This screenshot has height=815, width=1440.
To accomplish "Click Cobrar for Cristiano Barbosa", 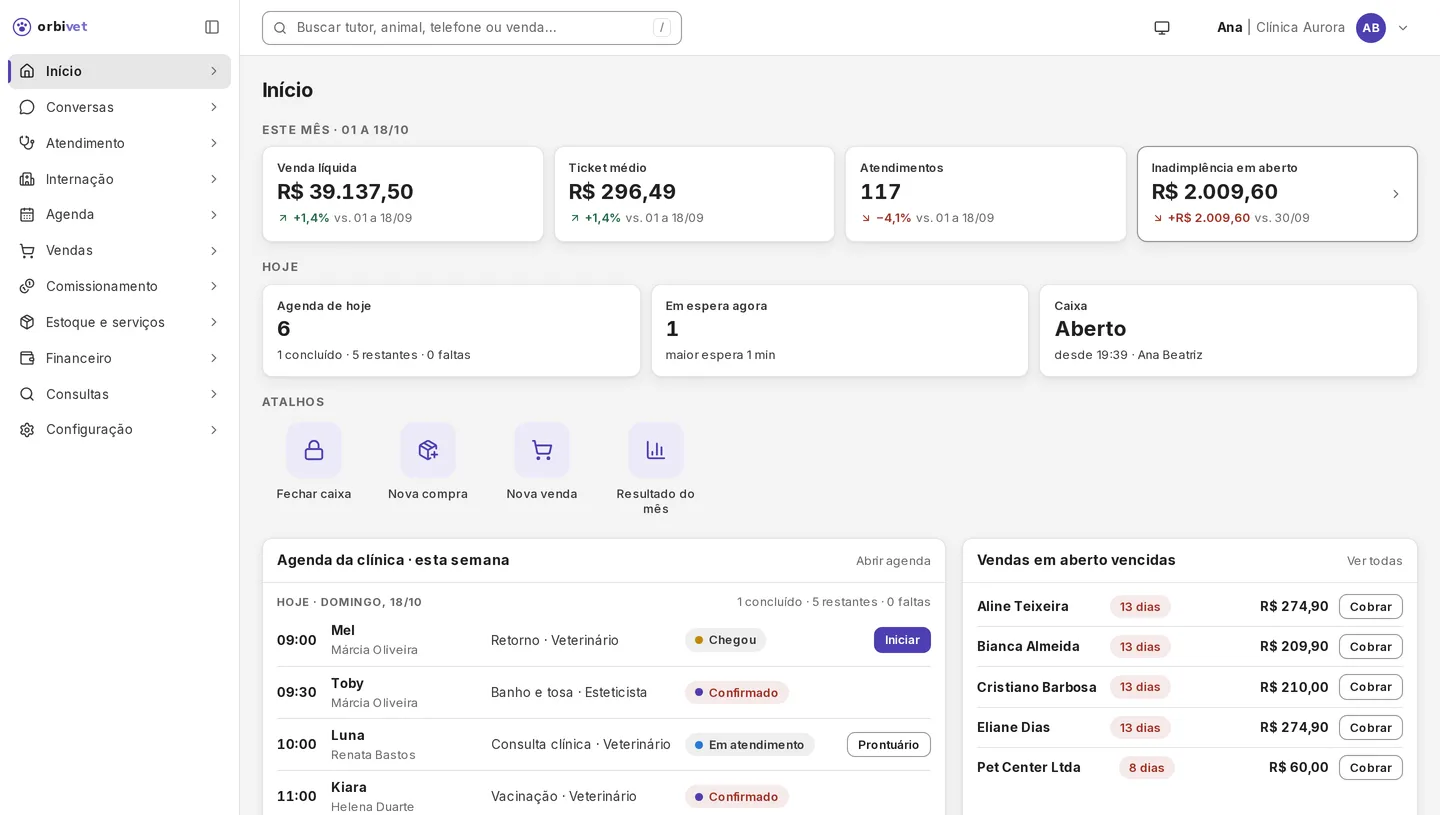I will pos(1371,687).
